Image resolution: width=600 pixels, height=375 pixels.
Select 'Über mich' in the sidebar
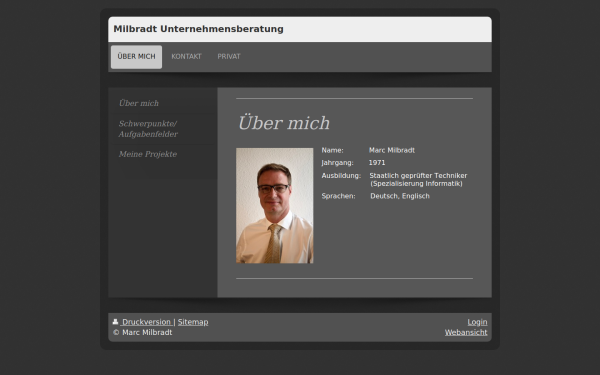point(139,103)
